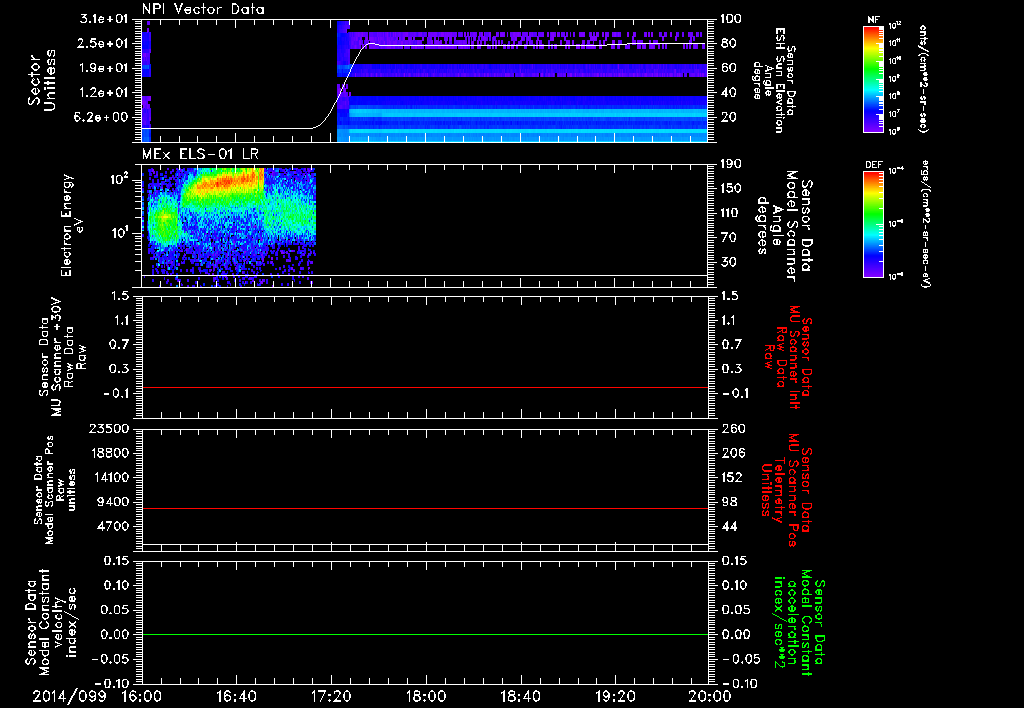Select the 19:20 time axis label

(614, 695)
